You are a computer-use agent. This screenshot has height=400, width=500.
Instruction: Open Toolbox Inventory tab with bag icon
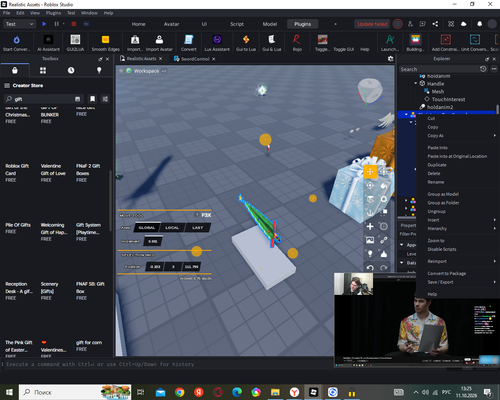(15, 70)
